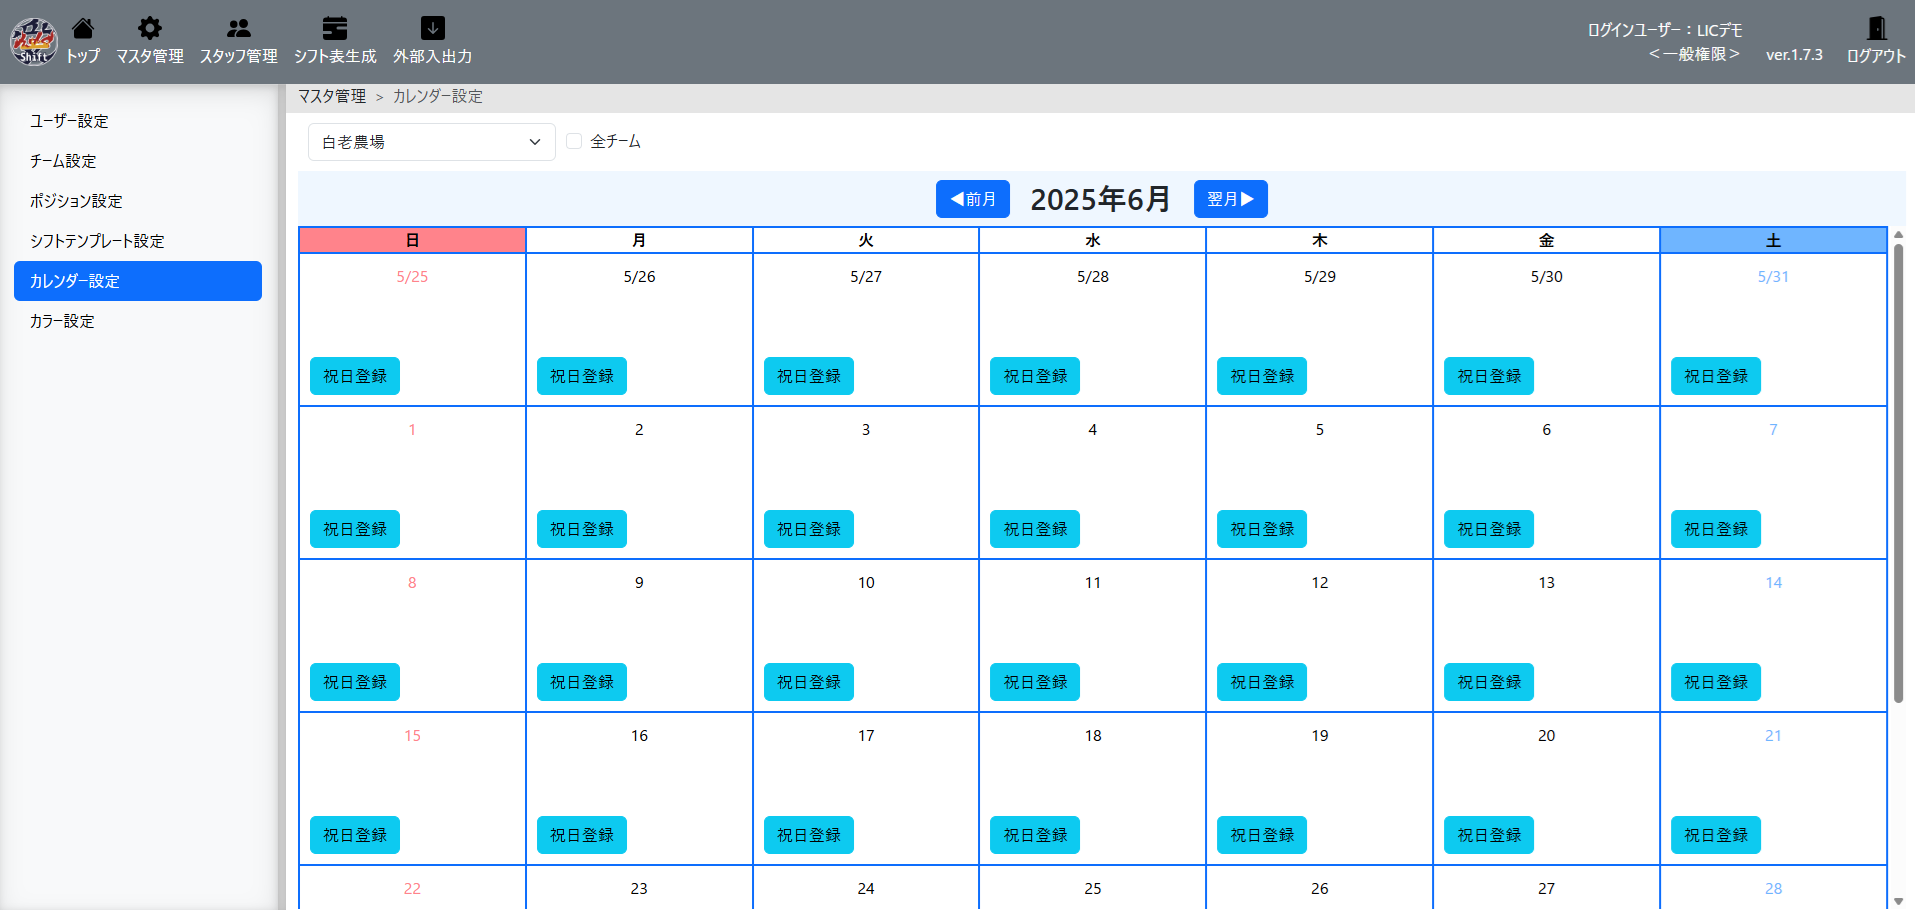Click the 日 Sunday column header

[x=412, y=240]
